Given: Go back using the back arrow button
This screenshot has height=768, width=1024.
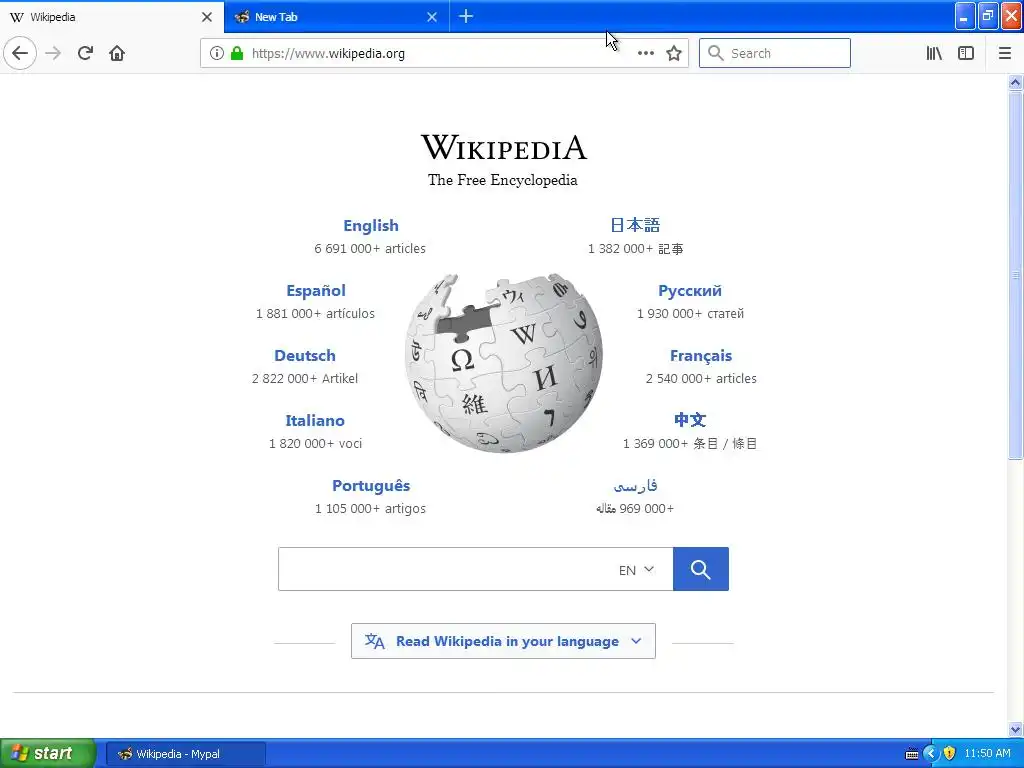Looking at the screenshot, I should coord(20,53).
